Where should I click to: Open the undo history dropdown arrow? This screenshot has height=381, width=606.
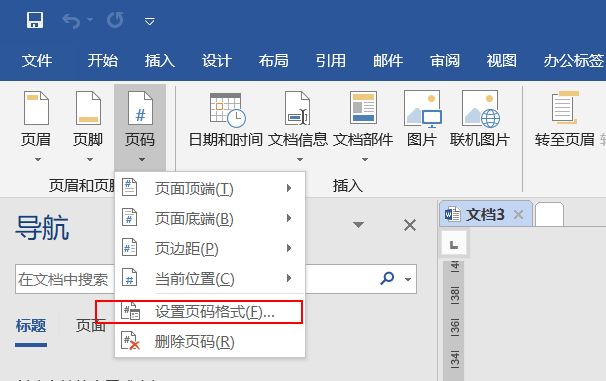[90, 19]
